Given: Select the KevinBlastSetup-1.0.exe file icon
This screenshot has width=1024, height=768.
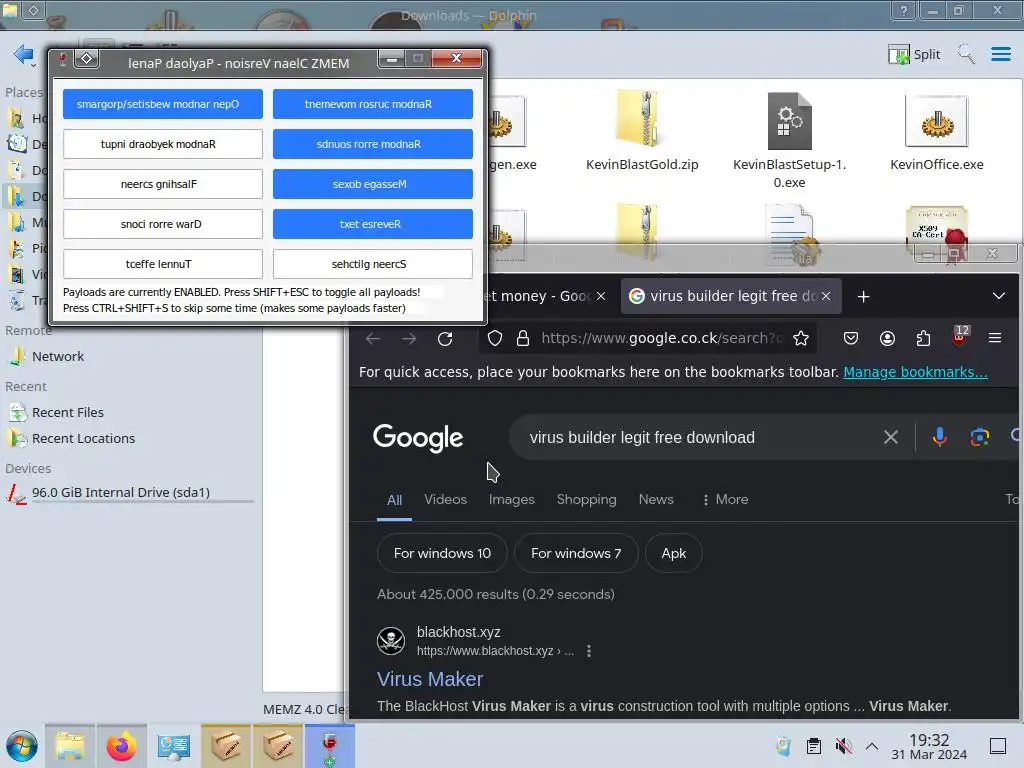Looking at the screenshot, I should [790, 121].
